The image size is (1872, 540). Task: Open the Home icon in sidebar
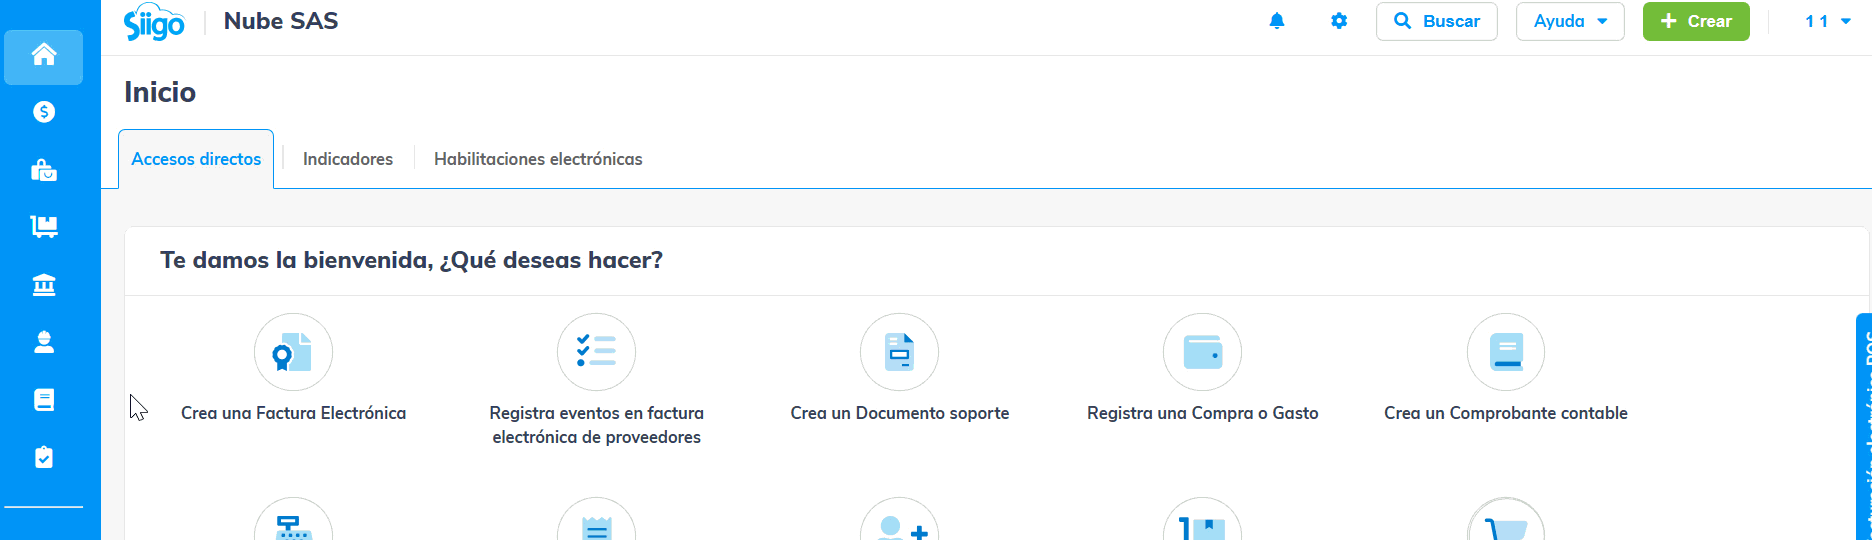point(44,55)
